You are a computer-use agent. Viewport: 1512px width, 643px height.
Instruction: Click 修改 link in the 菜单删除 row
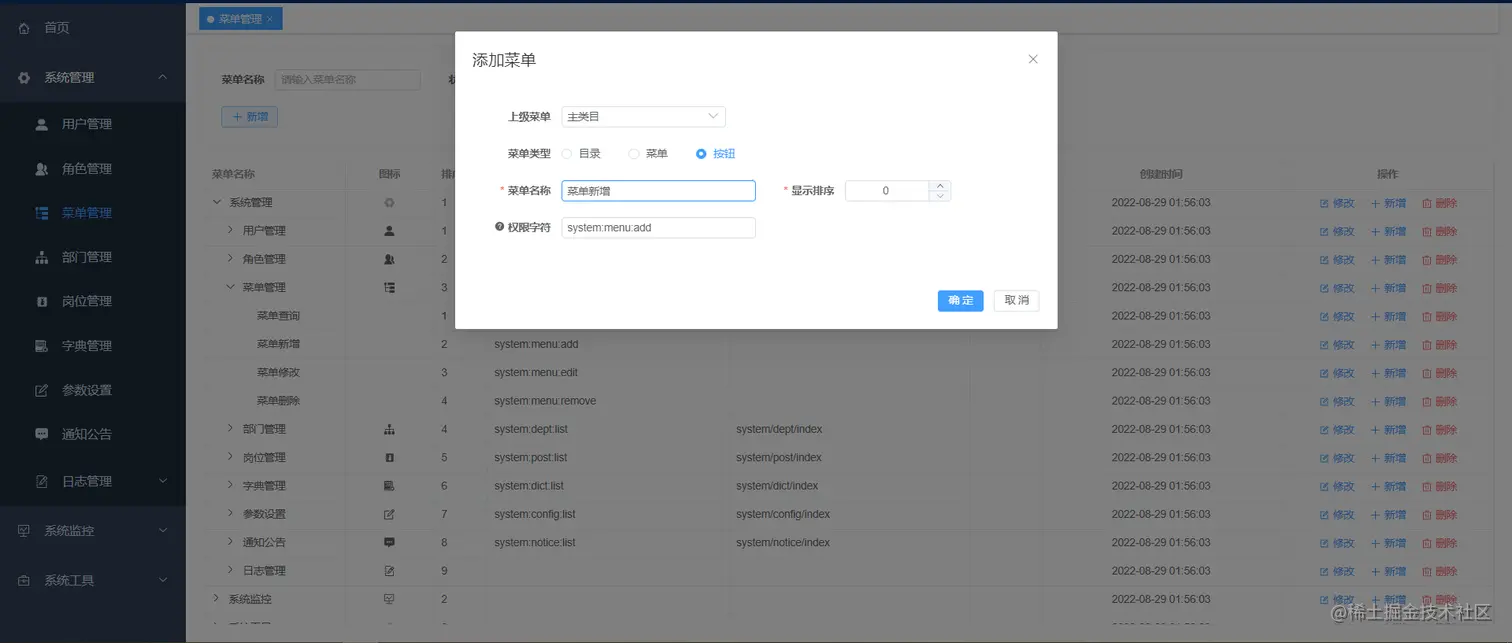[x=1337, y=401]
